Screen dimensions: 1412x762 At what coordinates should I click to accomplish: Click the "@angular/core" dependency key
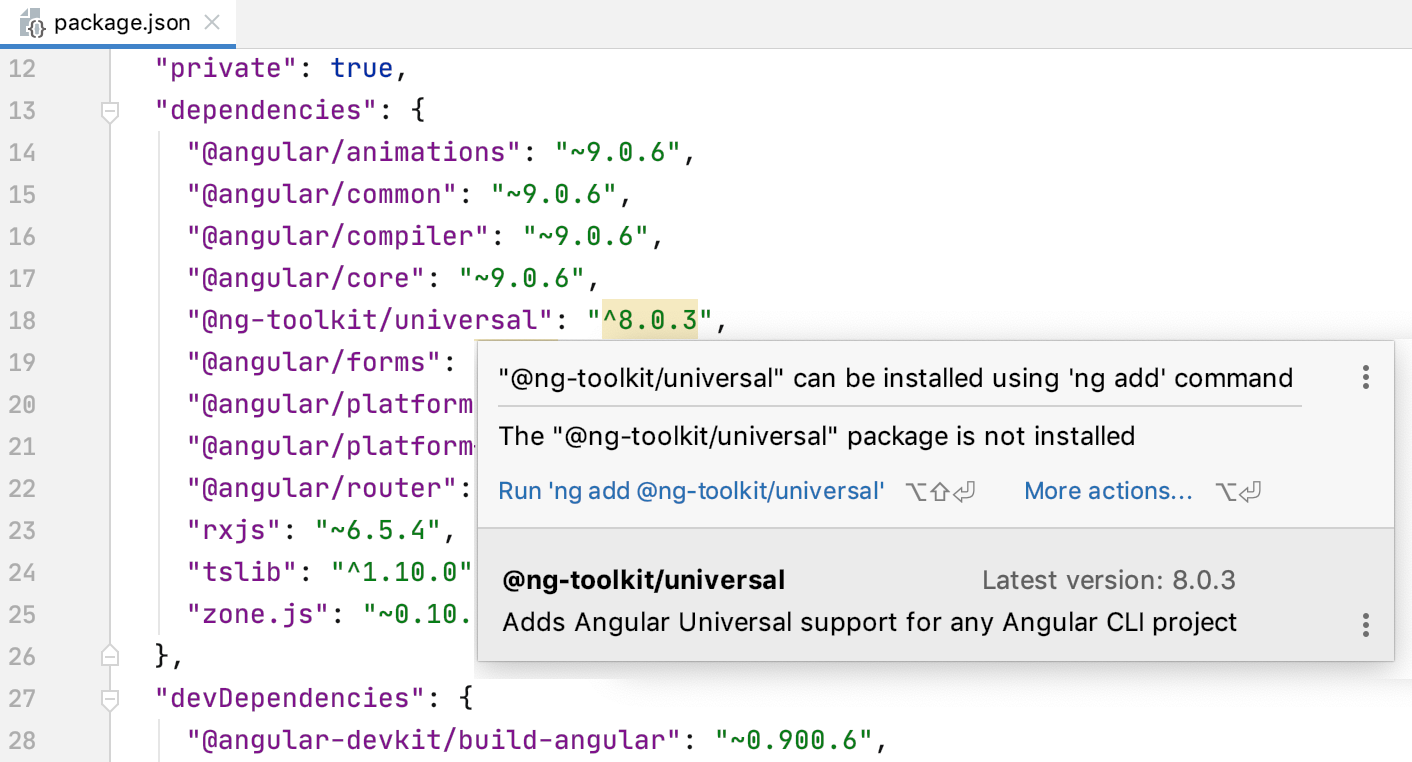tap(305, 278)
